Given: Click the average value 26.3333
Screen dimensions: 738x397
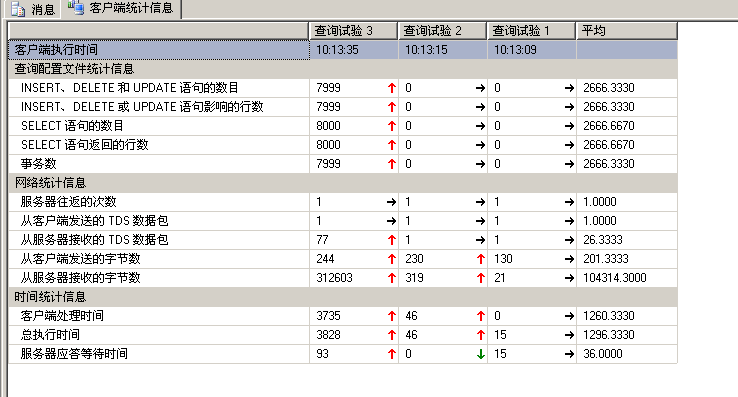Looking at the screenshot, I should tap(602, 240).
